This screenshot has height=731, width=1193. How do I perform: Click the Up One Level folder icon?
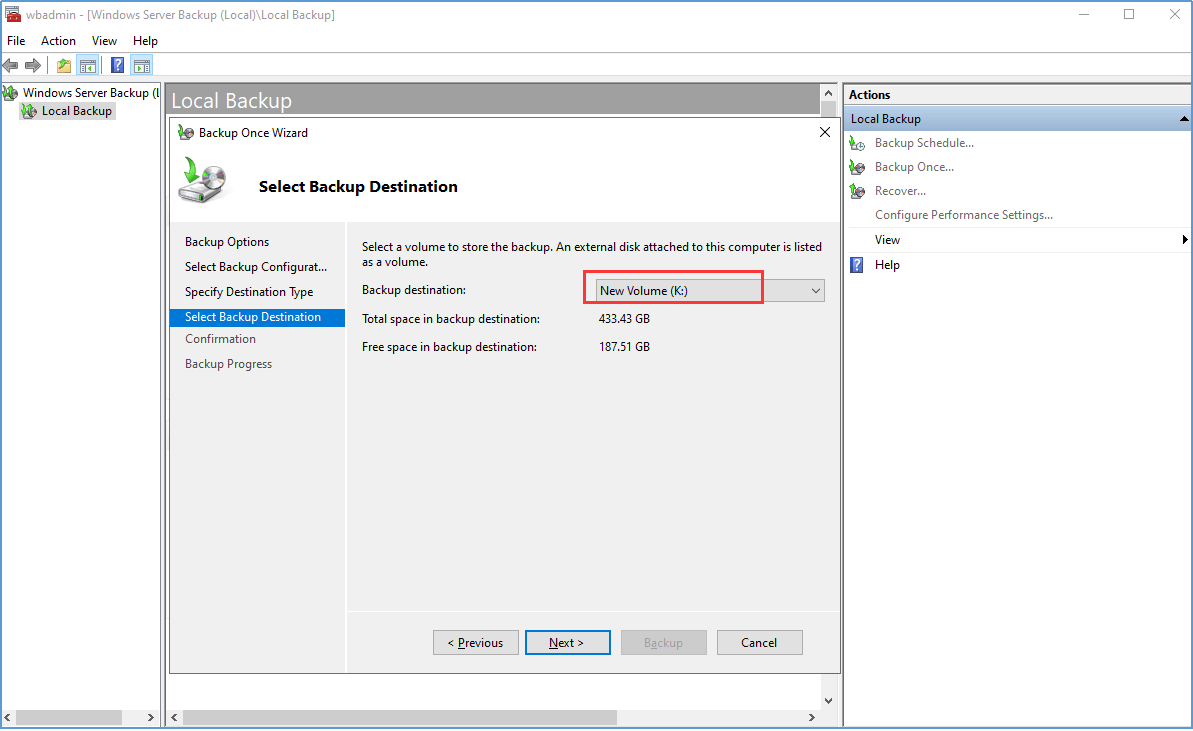pos(64,66)
